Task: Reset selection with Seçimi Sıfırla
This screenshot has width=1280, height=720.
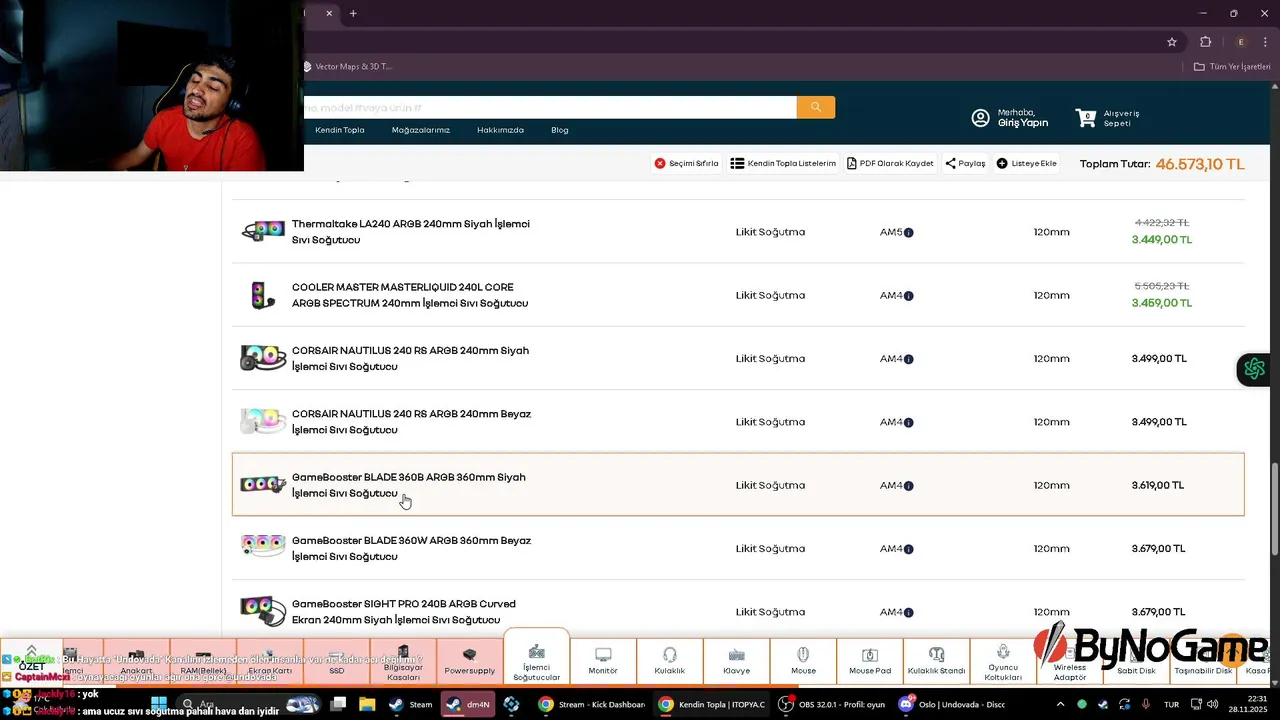Action: (x=686, y=163)
